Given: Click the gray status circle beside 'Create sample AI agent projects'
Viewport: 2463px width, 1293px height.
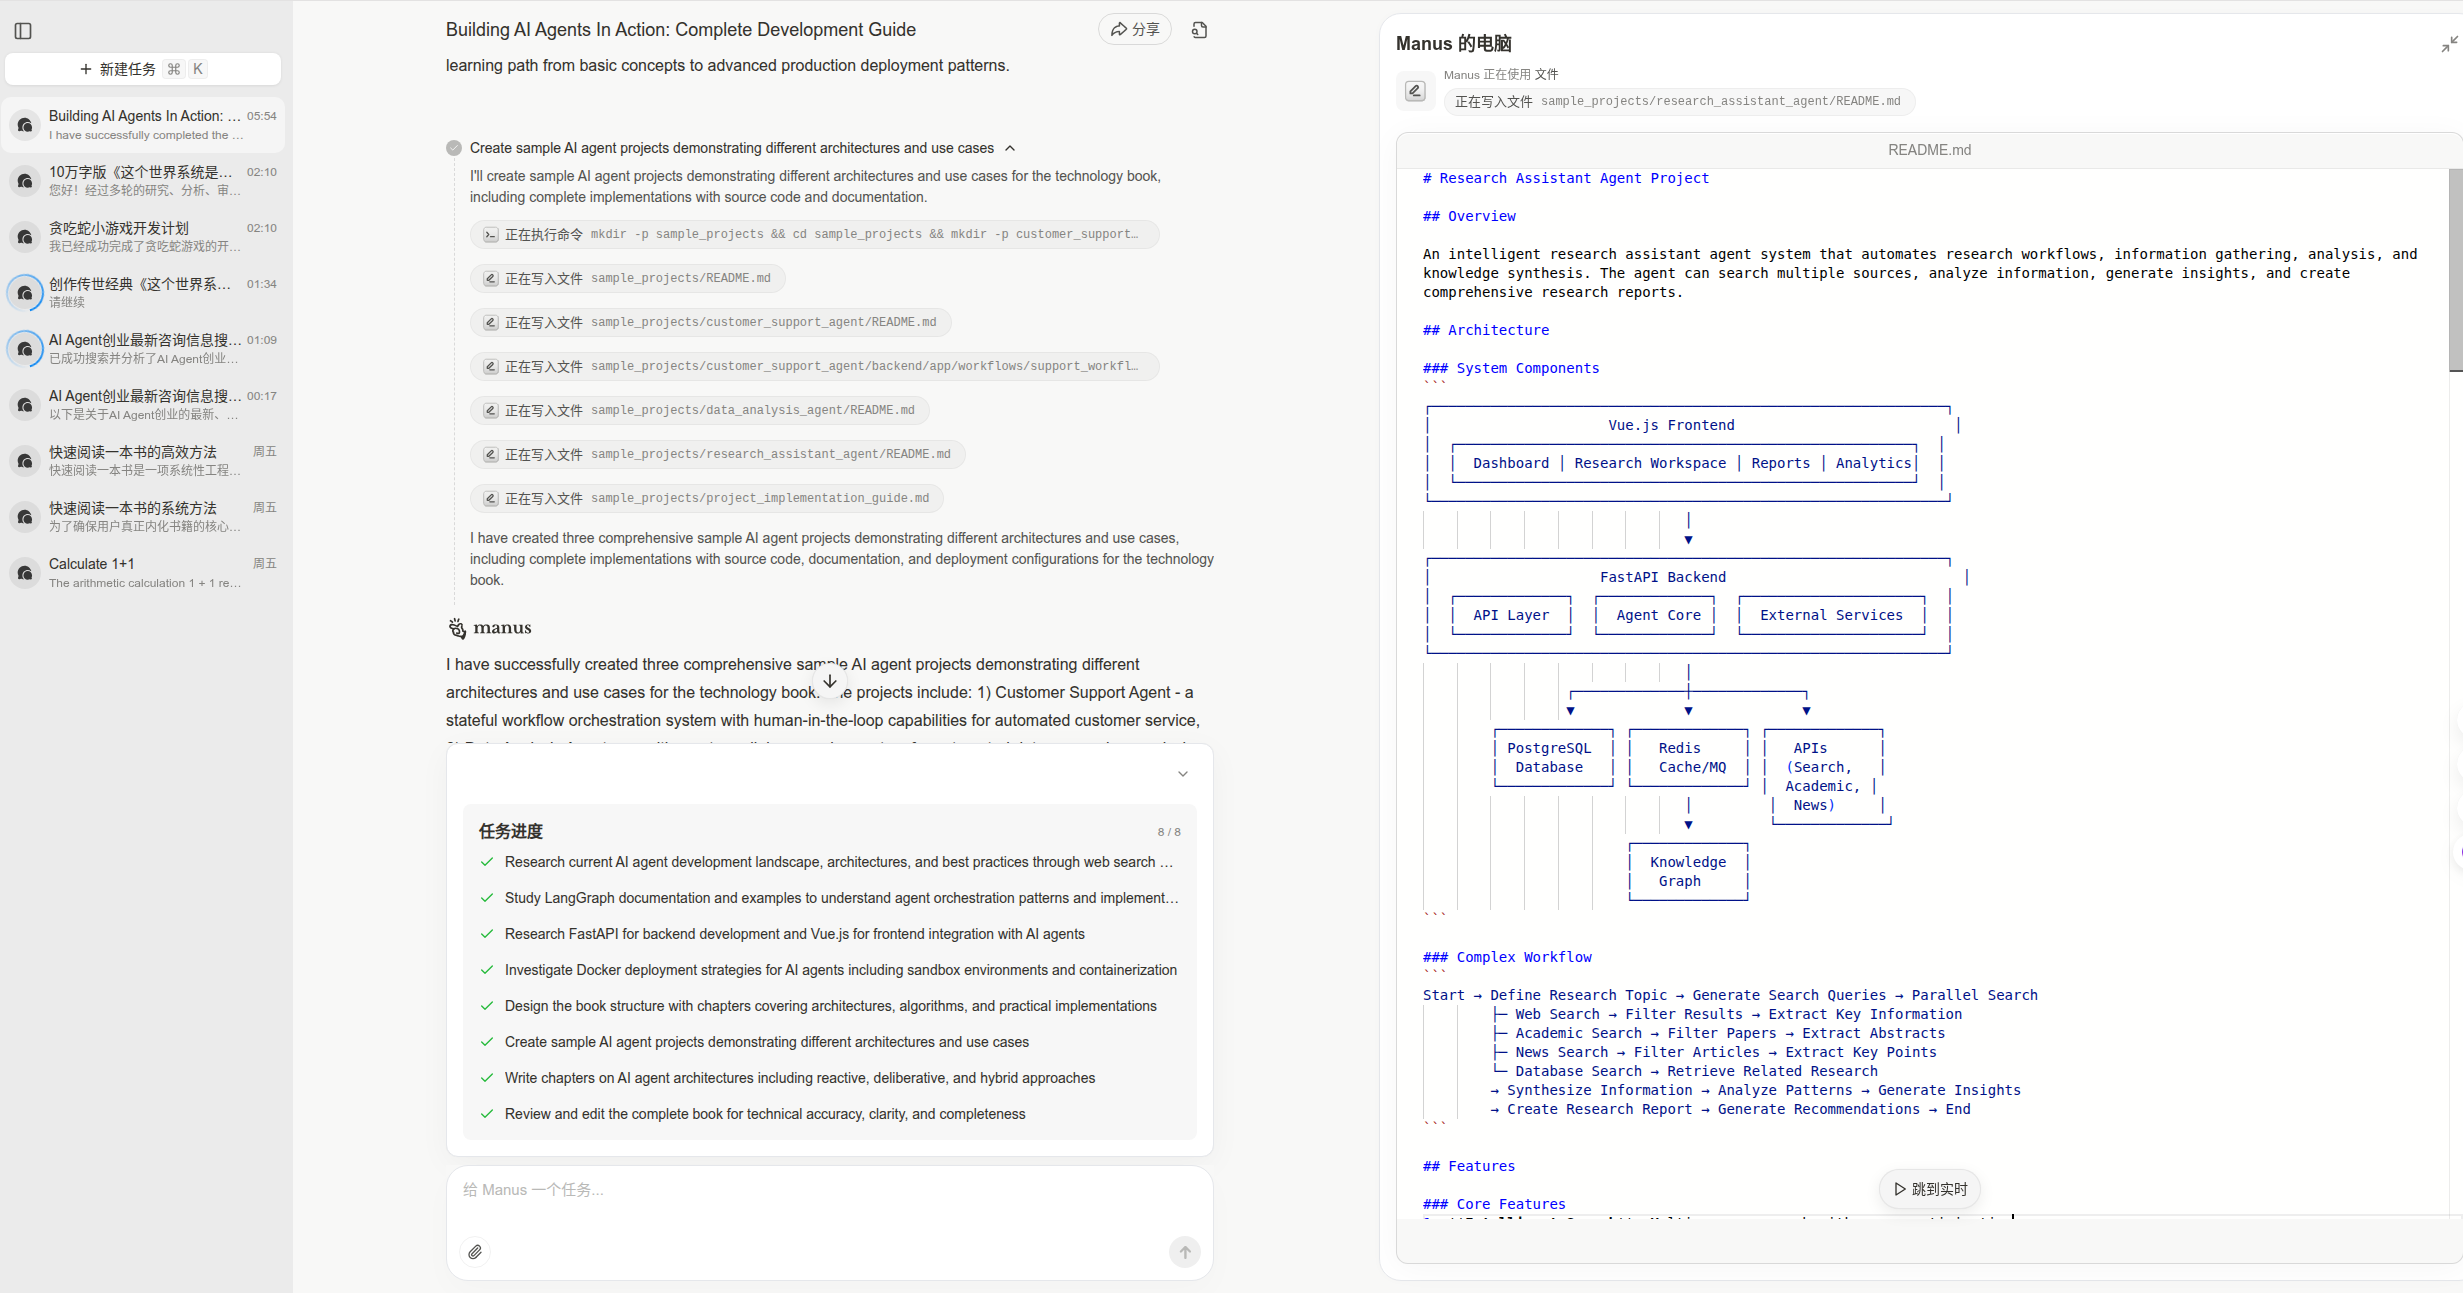Looking at the screenshot, I should 454,148.
